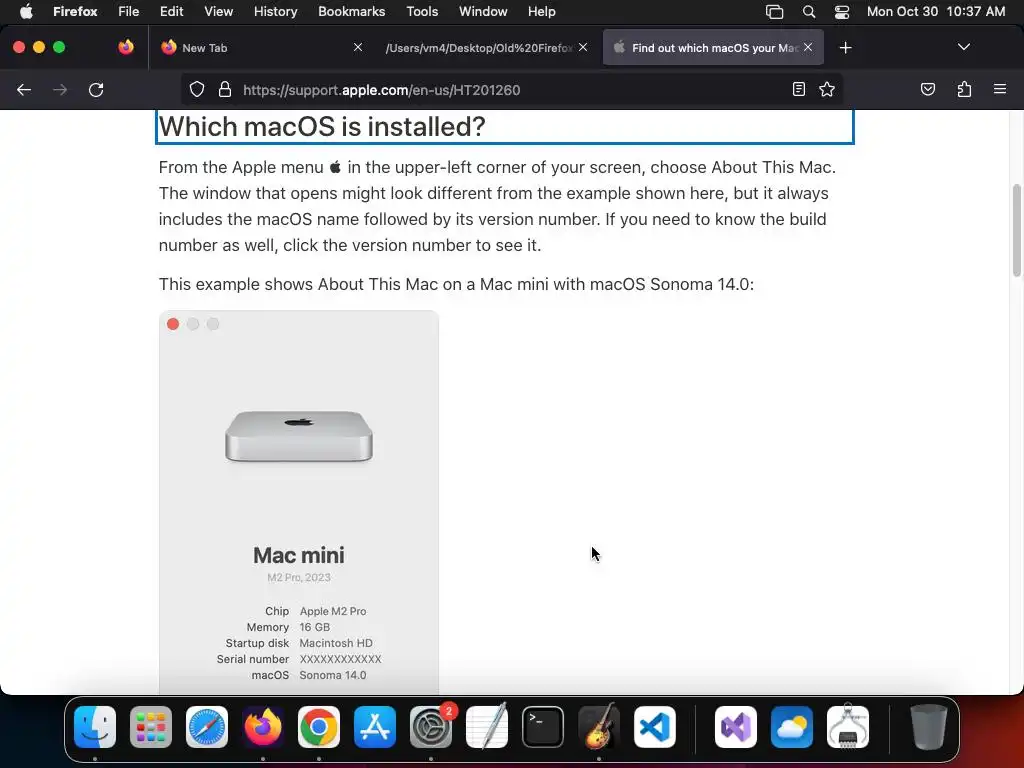List all tabs with the chevron dropdown
Viewport: 1024px width, 768px height.
click(964, 47)
